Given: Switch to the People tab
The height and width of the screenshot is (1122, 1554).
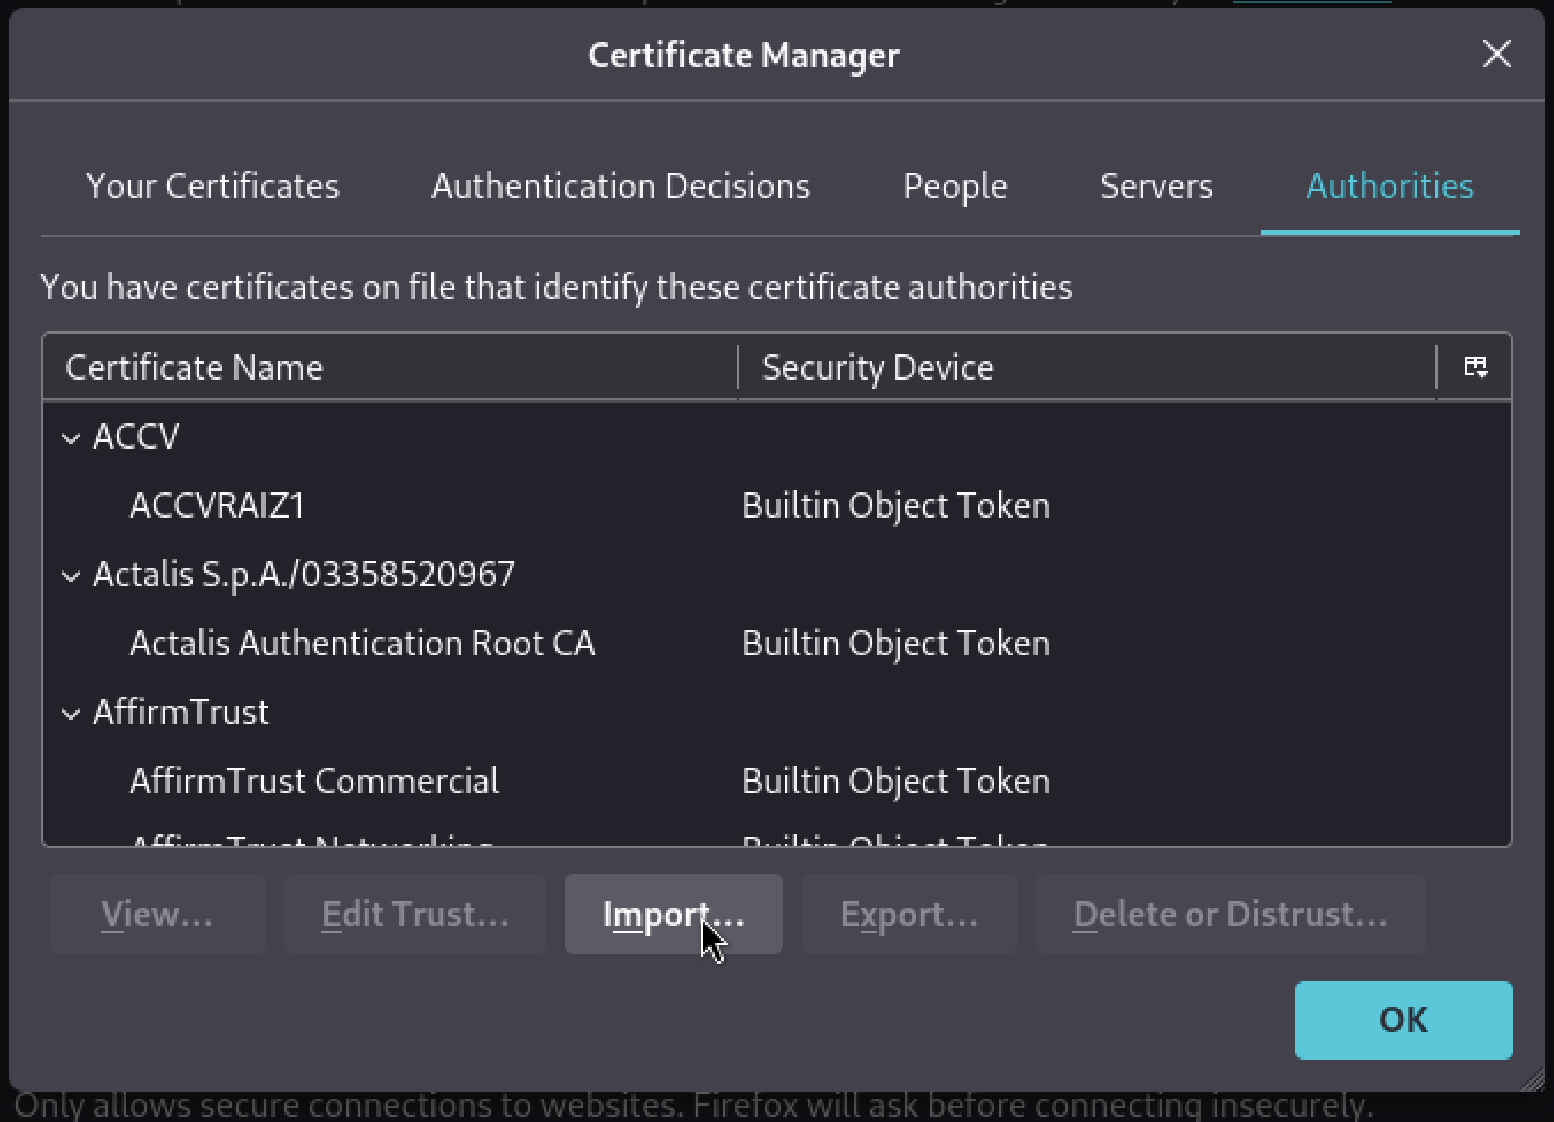Looking at the screenshot, I should coord(955,186).
